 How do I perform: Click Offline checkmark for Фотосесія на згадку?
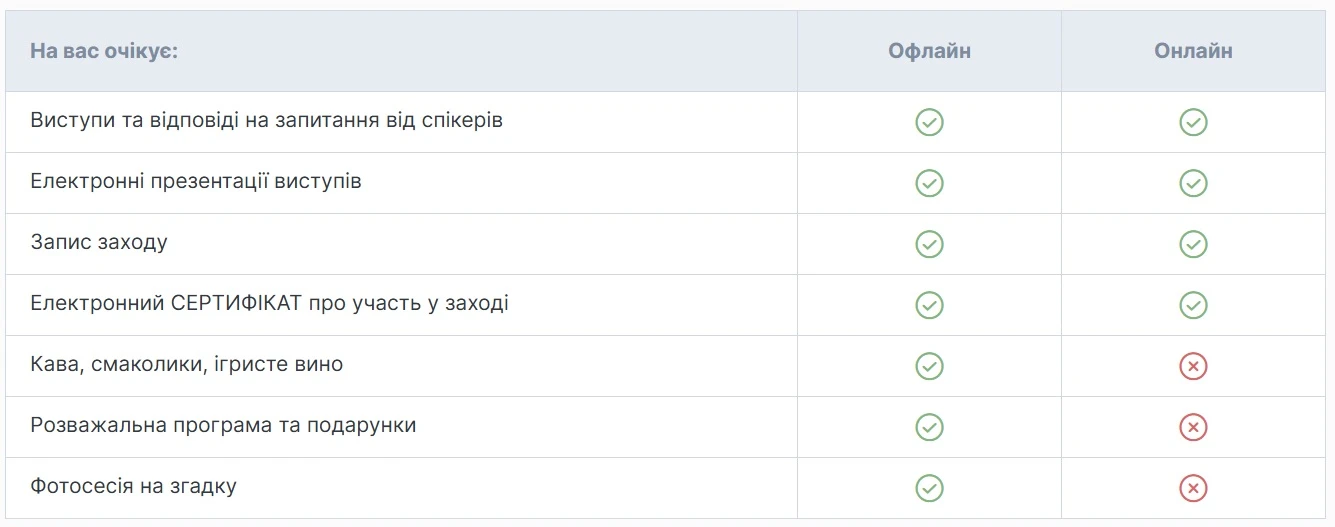(929, 488)
